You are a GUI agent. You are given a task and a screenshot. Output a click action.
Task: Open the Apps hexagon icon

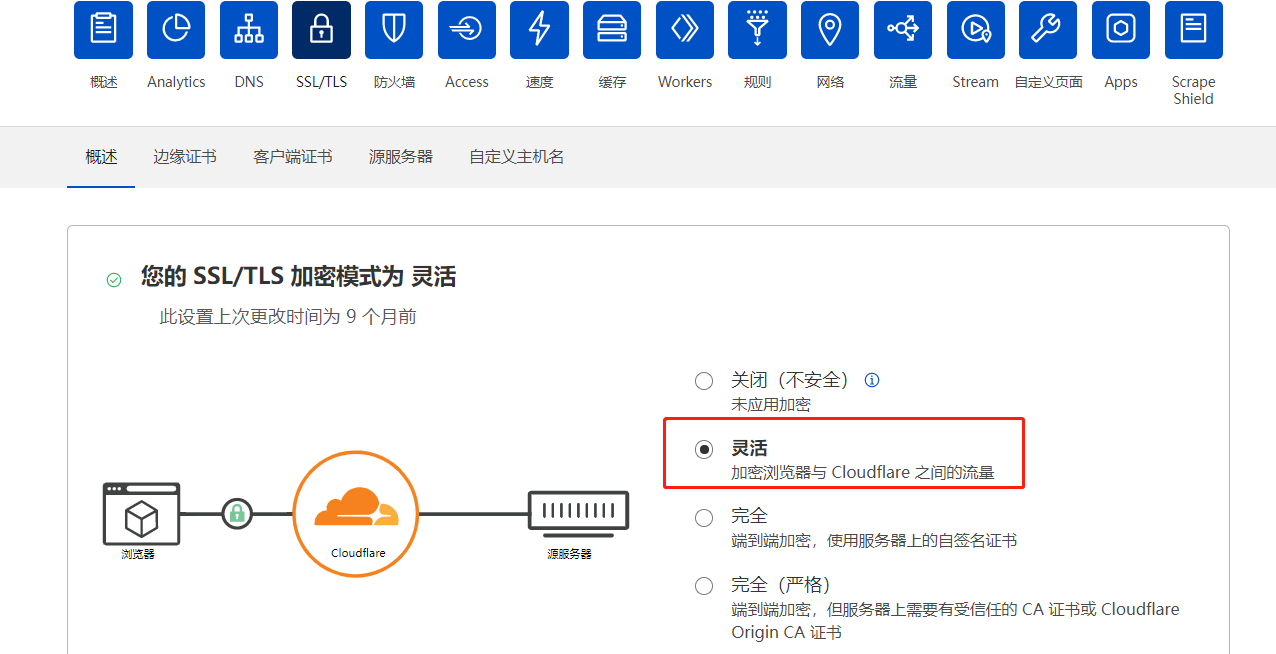(x=1121, y=30)
